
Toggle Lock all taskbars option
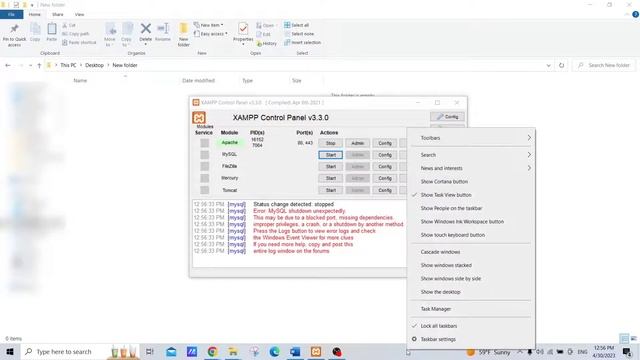tap(471, 326)
